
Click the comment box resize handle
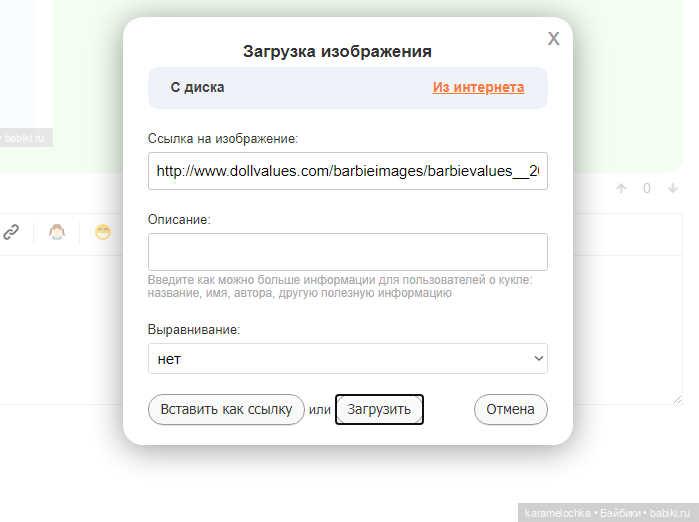677,398
